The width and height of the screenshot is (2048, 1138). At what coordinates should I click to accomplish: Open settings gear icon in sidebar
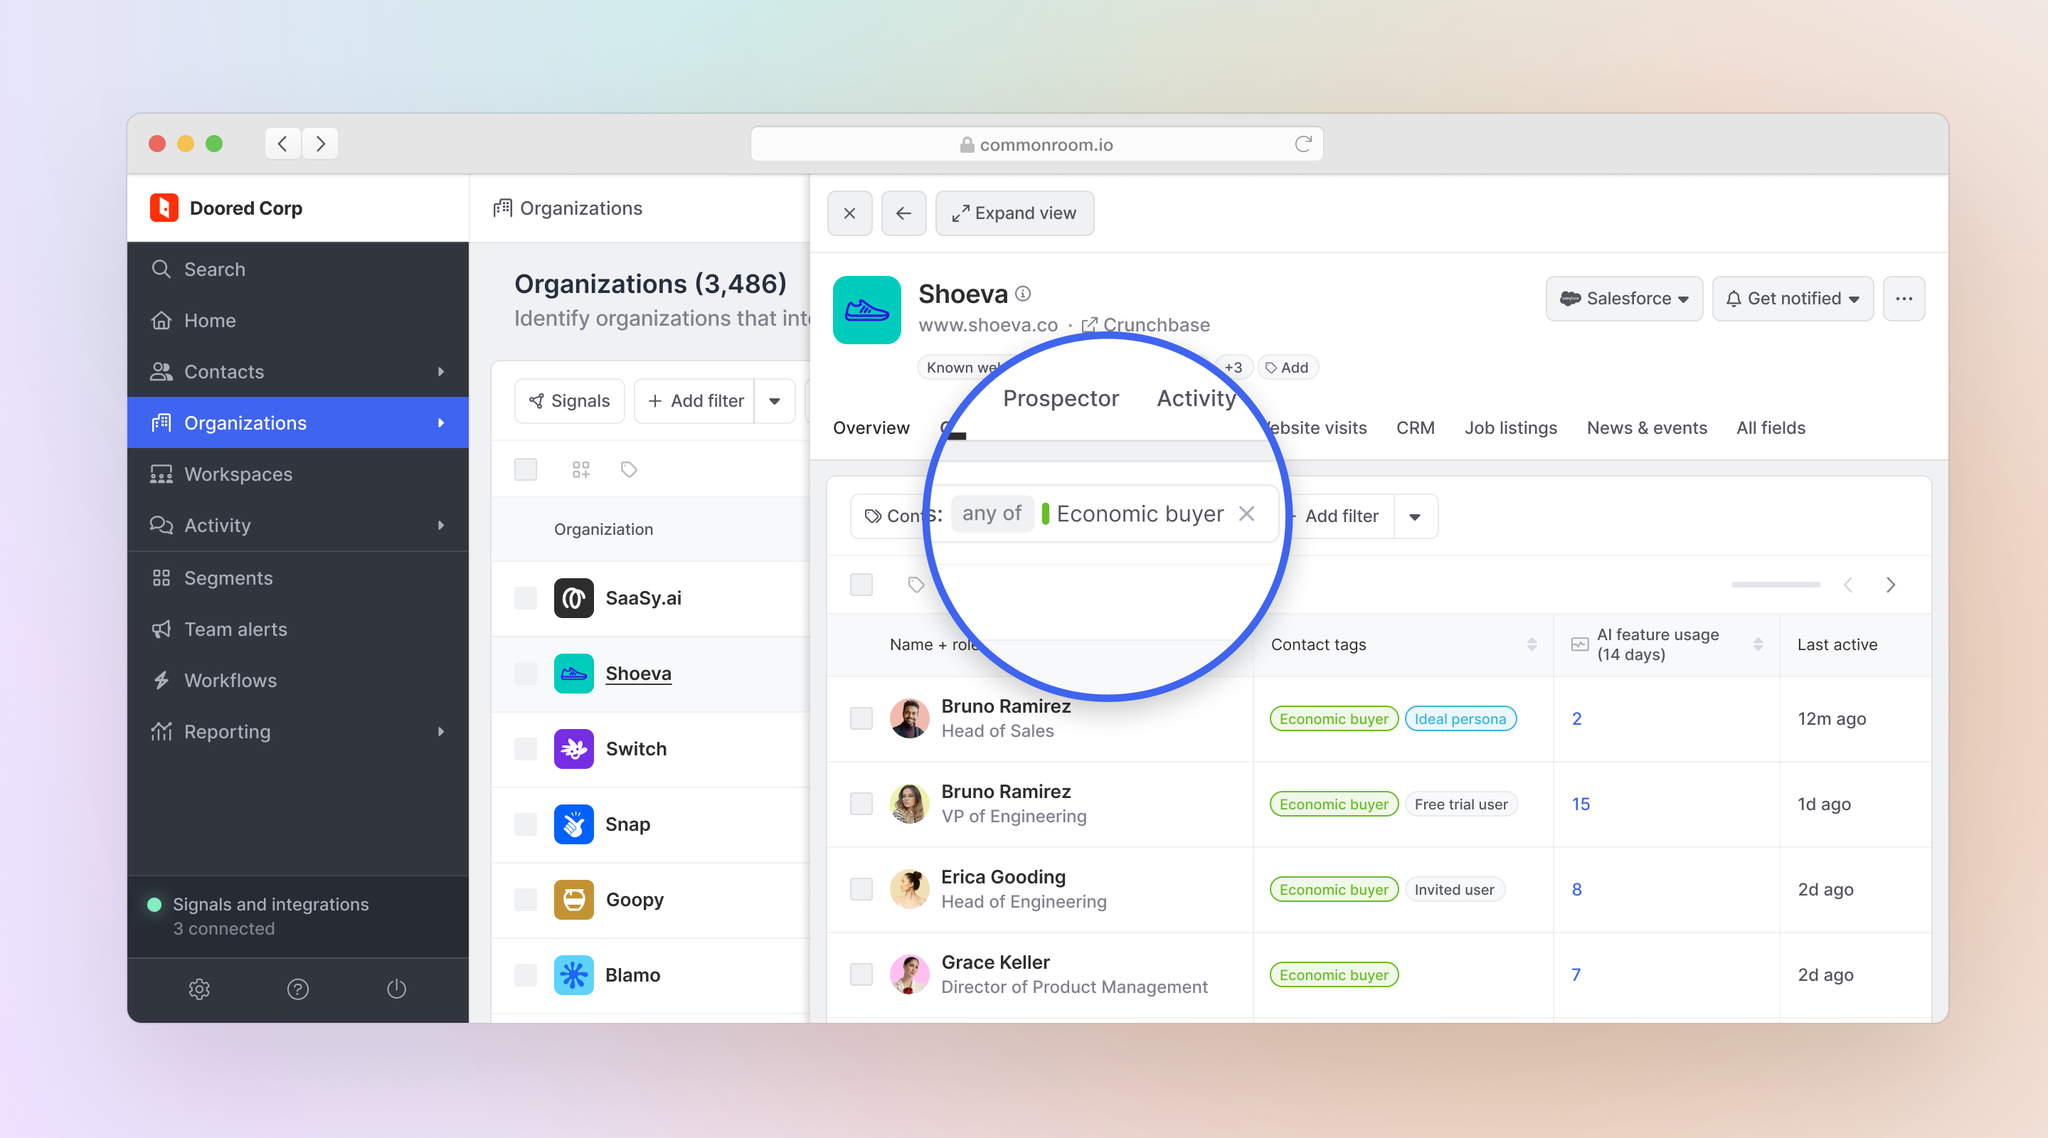tap(199, 989)
